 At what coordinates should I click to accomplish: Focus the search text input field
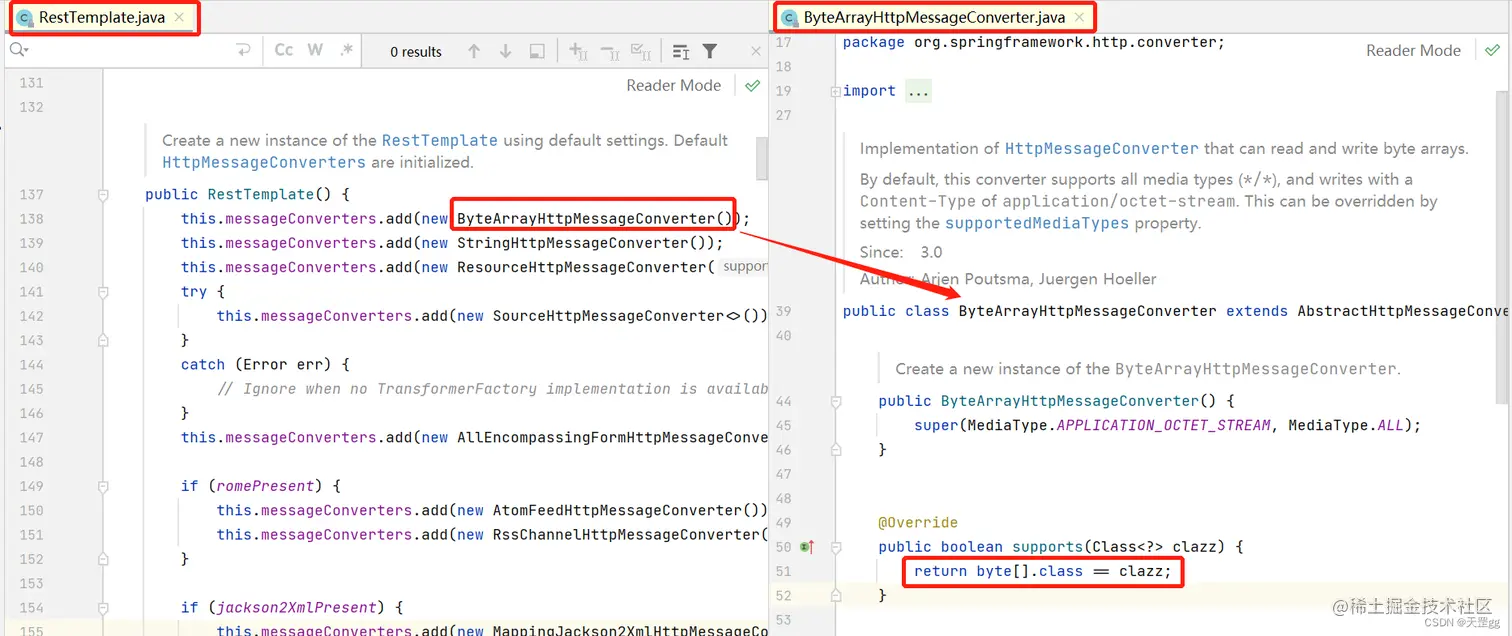(130, 51)
